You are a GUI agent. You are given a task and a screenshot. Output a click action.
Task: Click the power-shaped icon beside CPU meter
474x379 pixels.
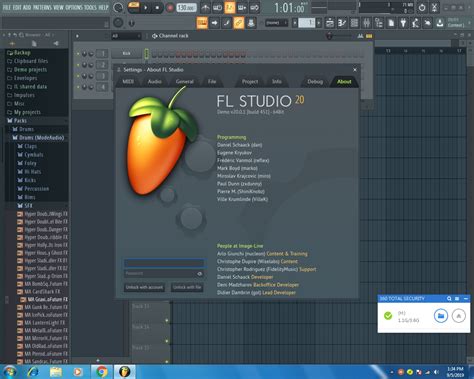[422, 8]
